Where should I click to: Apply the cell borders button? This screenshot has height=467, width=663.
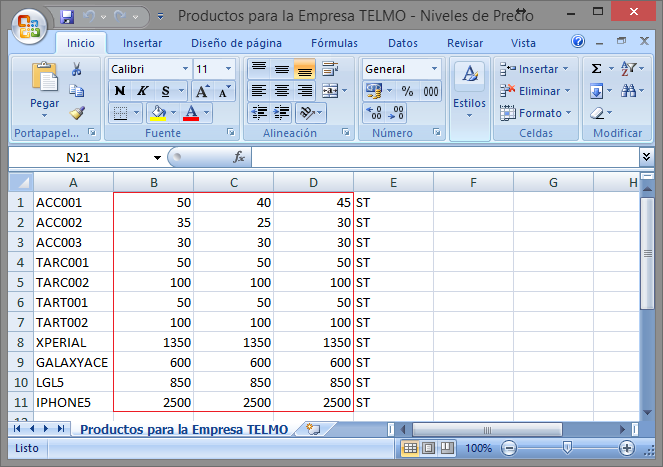(121, 113)
